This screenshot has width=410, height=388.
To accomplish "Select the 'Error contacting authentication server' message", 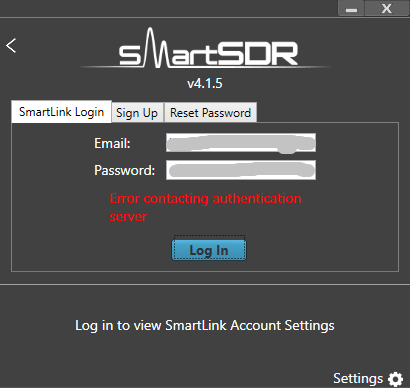I will tap(206, 207).
